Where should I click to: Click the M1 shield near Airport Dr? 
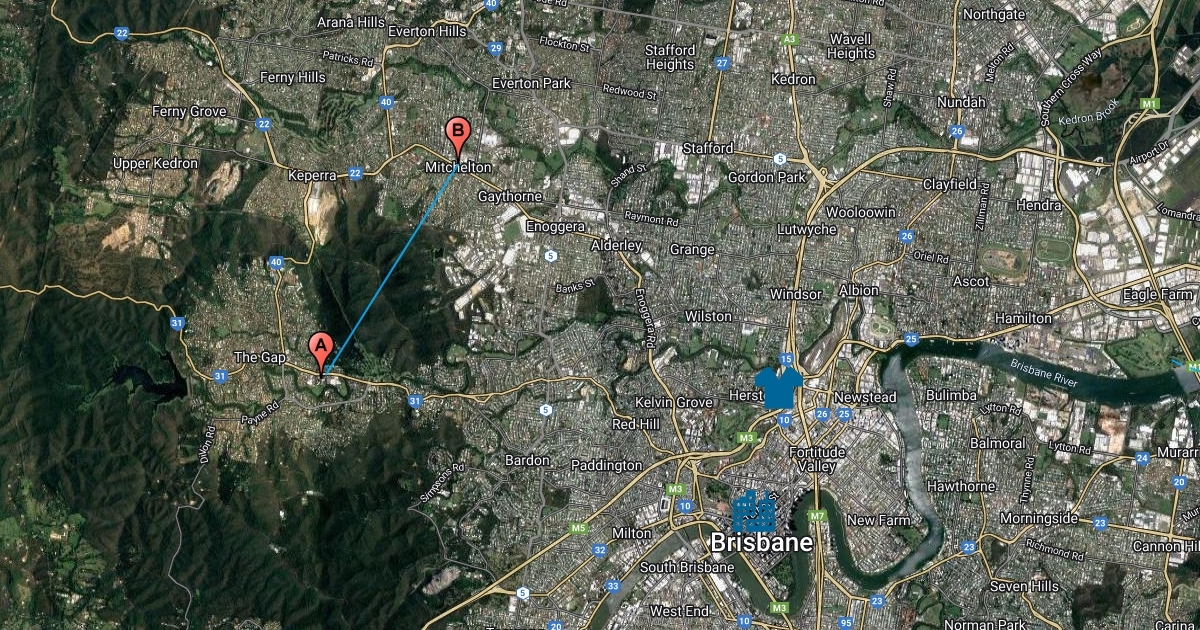click(1150, 104)
